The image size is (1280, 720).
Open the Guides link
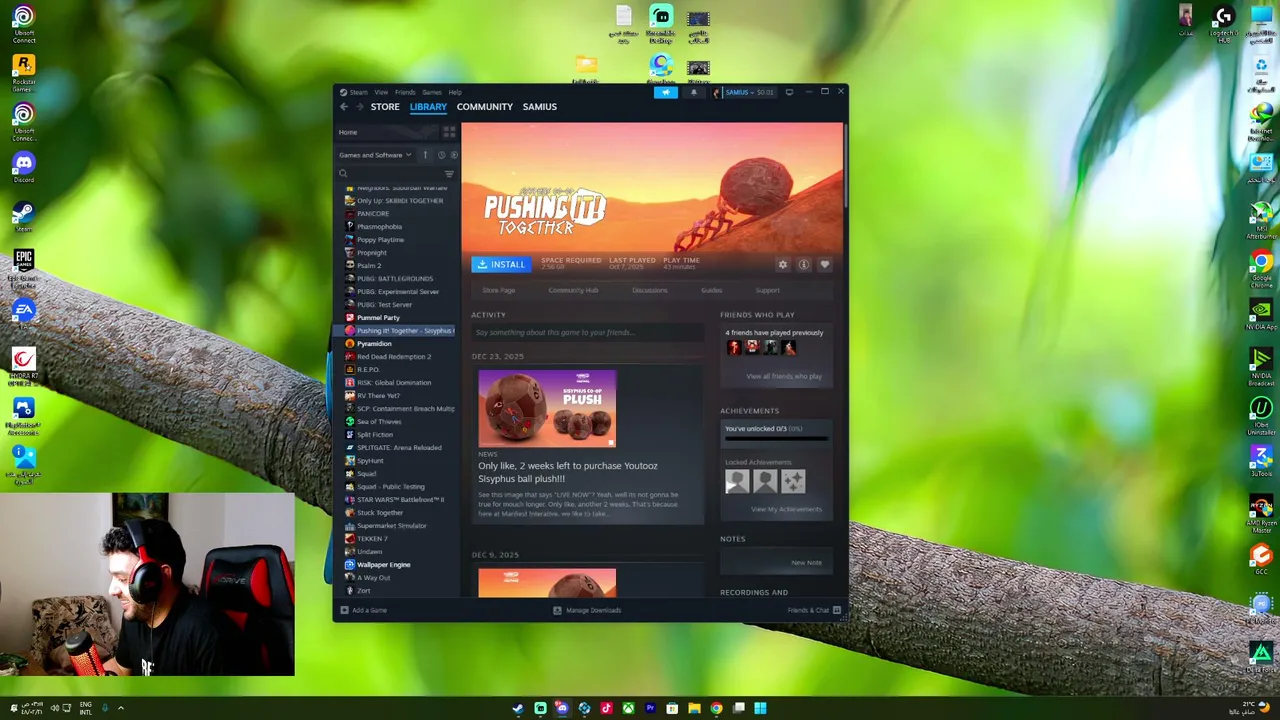[712, 290]
